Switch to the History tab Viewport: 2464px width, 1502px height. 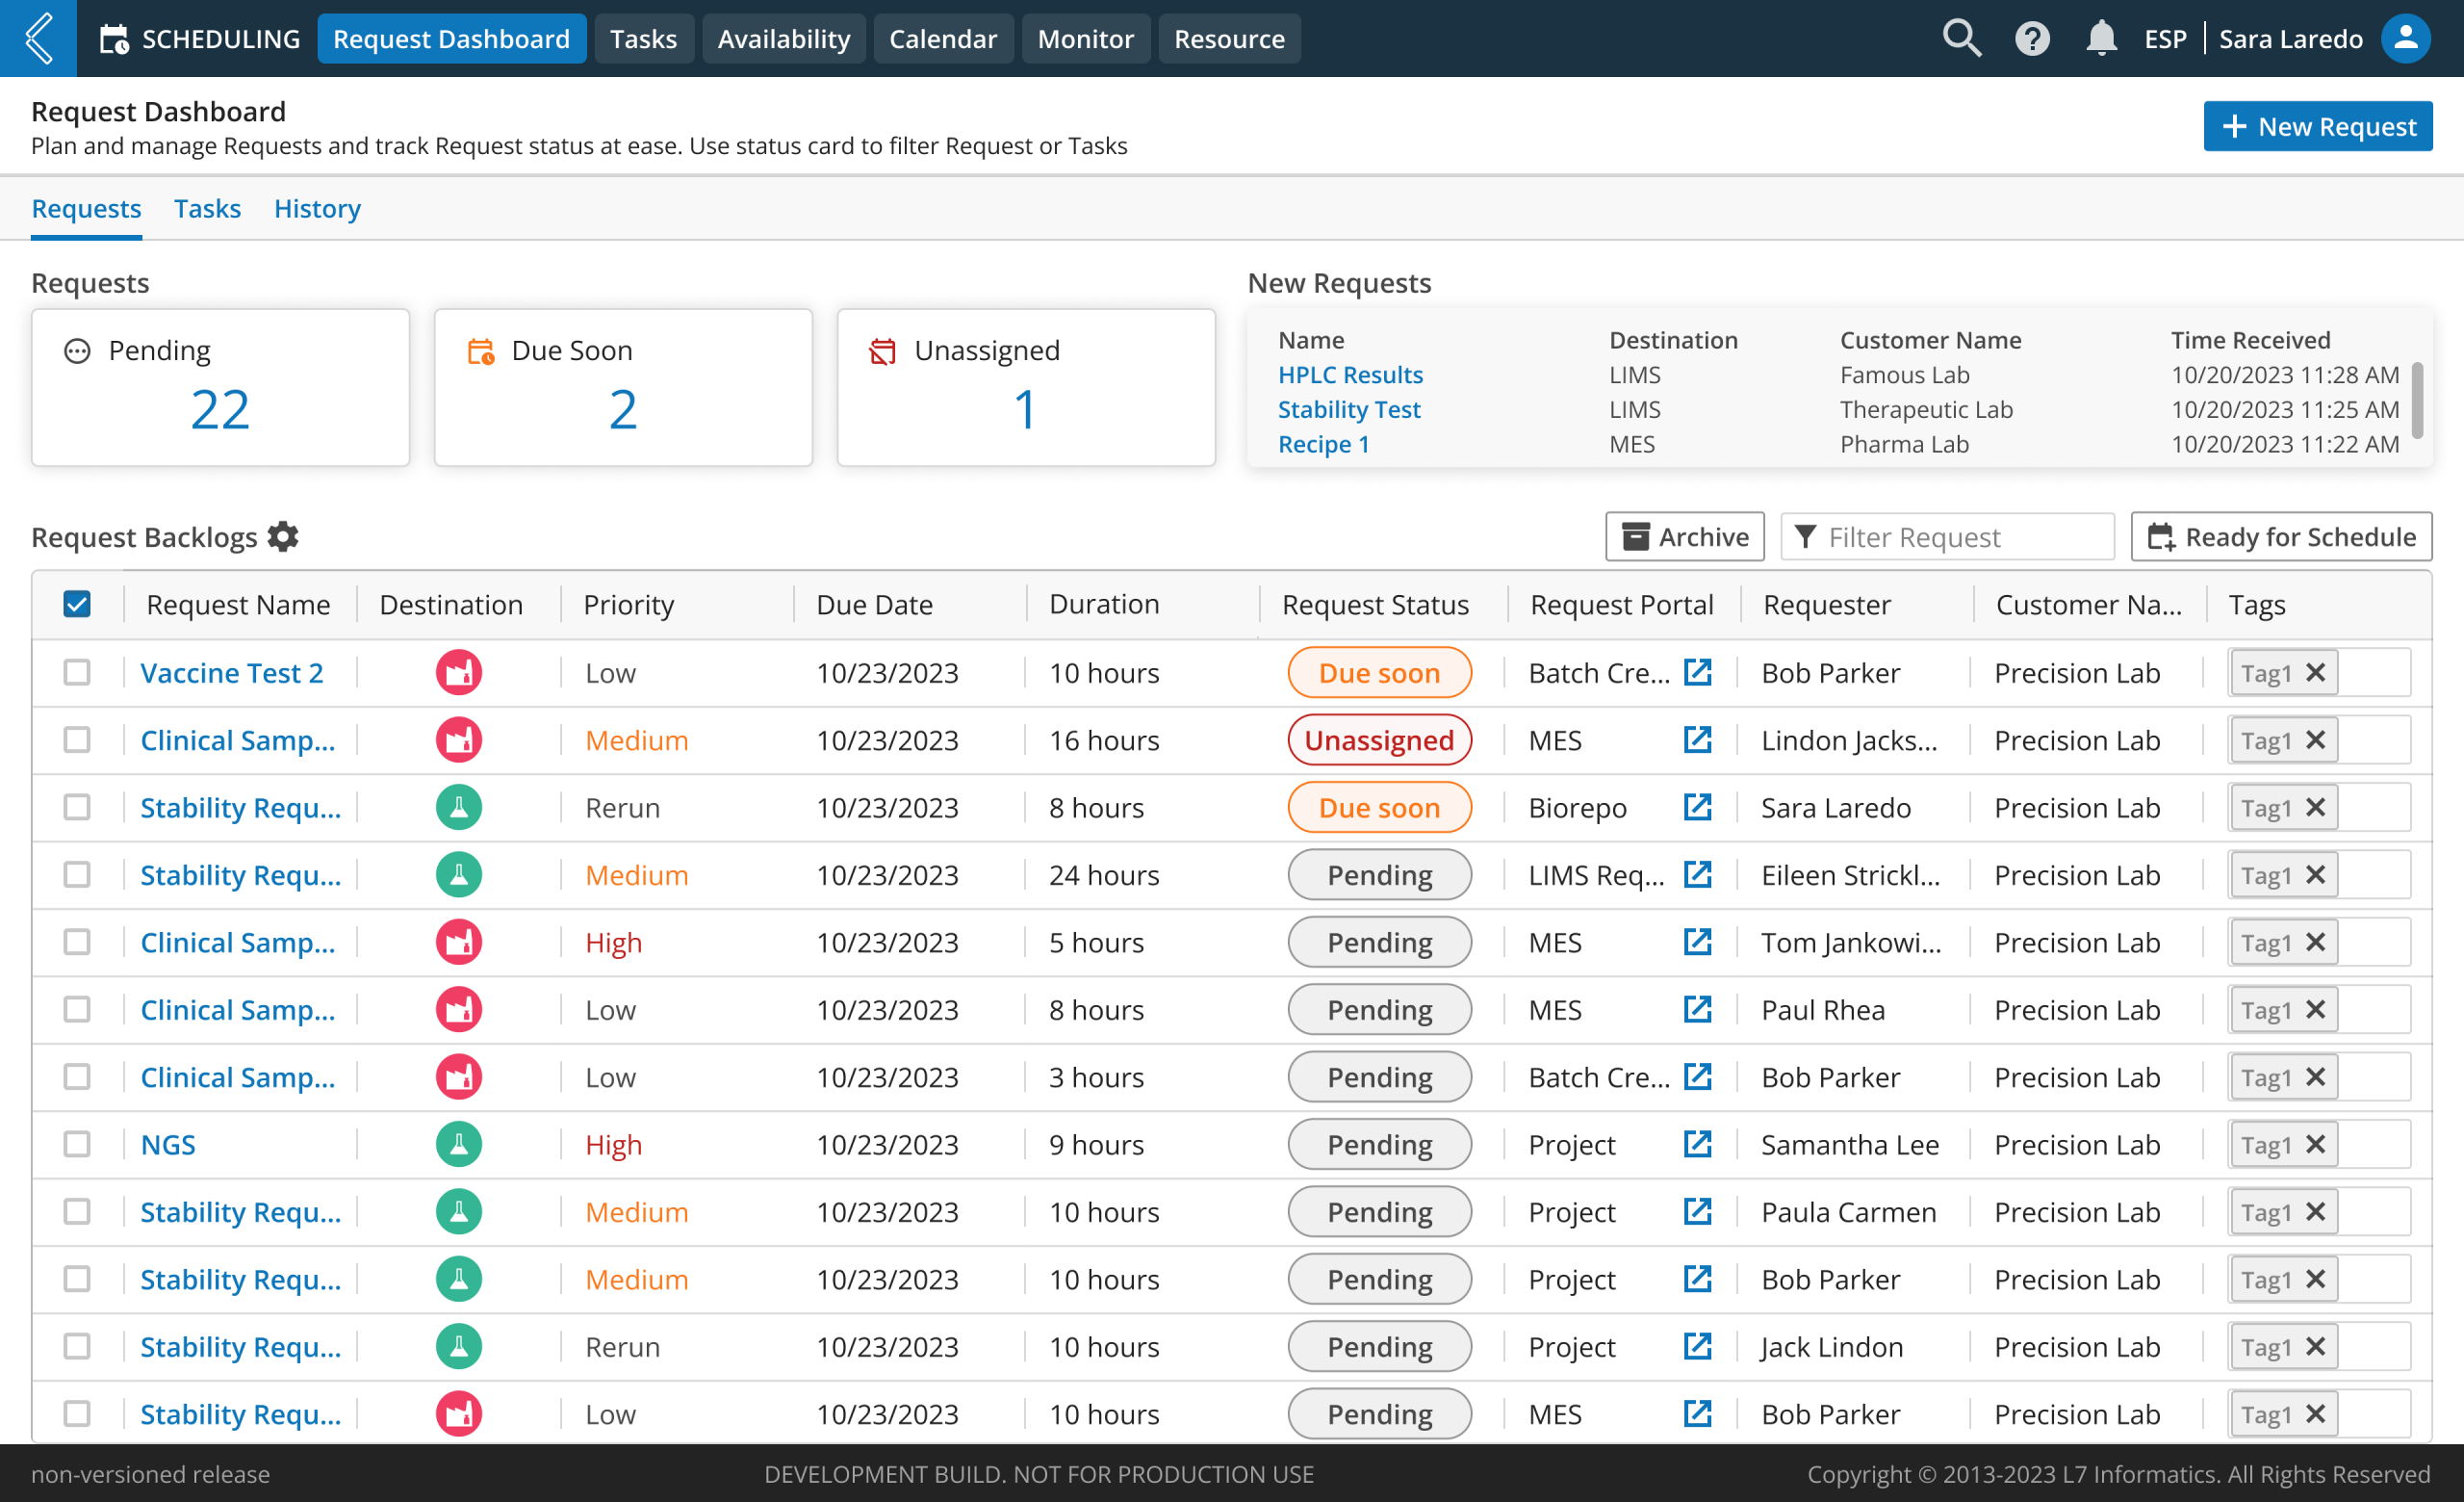tap(317, 208)
